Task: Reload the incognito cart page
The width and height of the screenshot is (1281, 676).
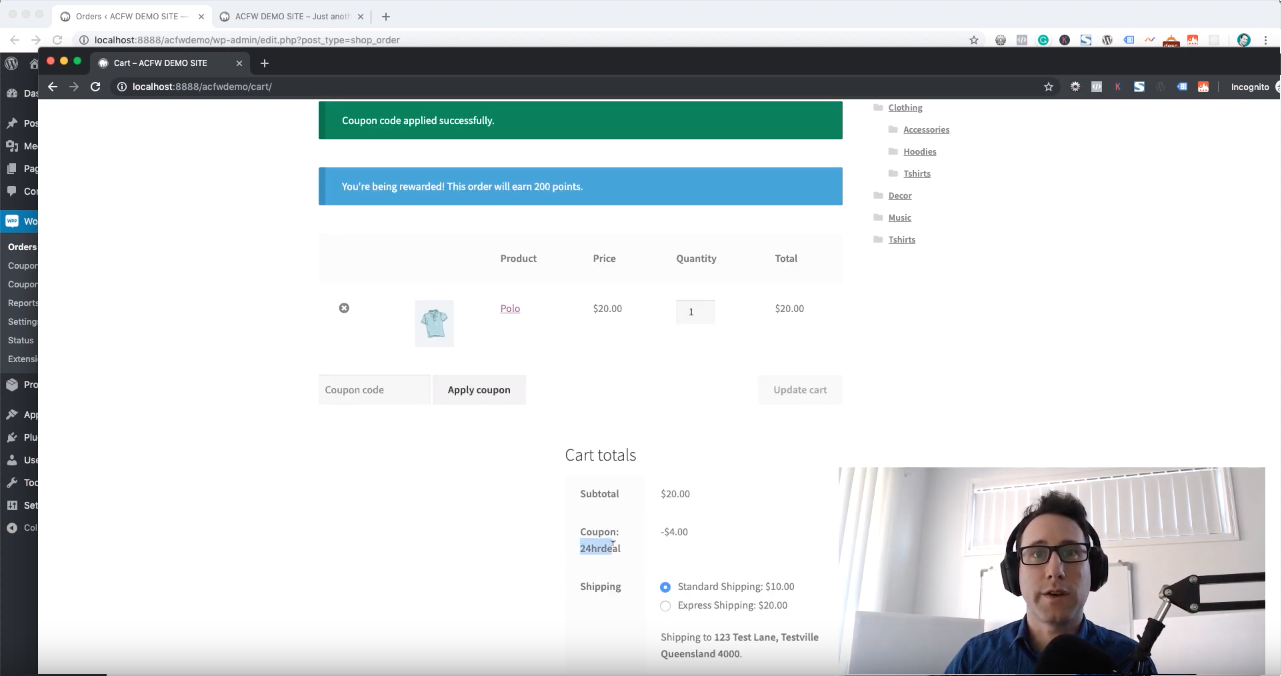Action: [95, 87]
